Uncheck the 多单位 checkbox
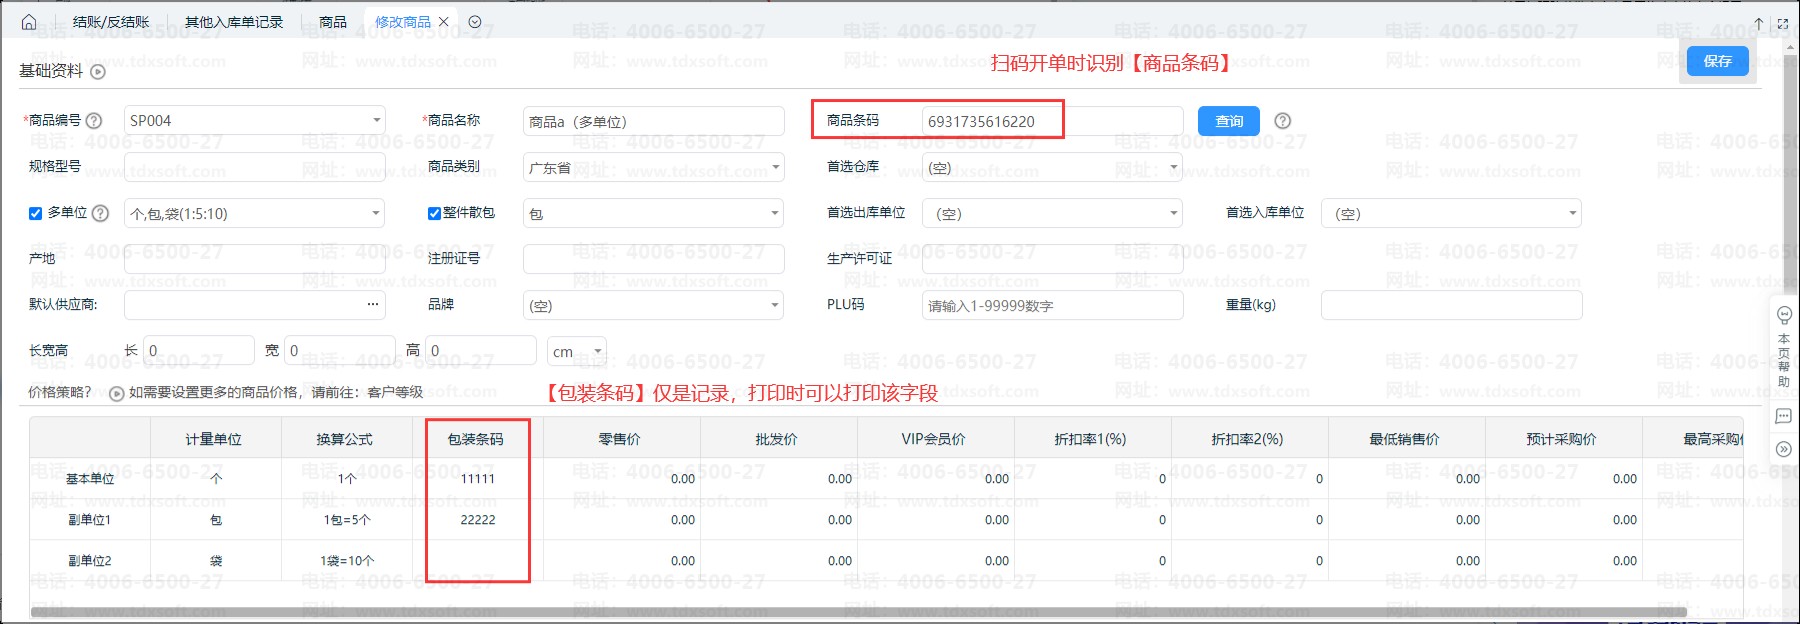 36,213
